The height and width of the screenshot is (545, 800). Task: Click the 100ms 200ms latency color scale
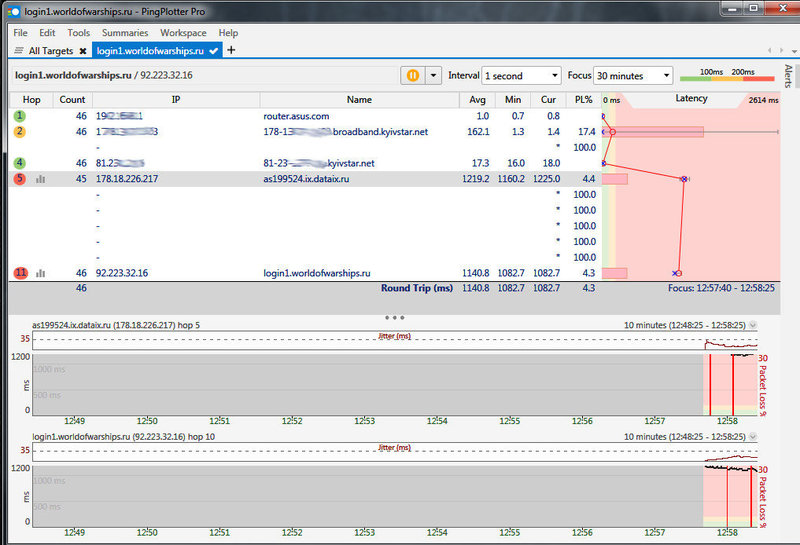click(728, 75)
